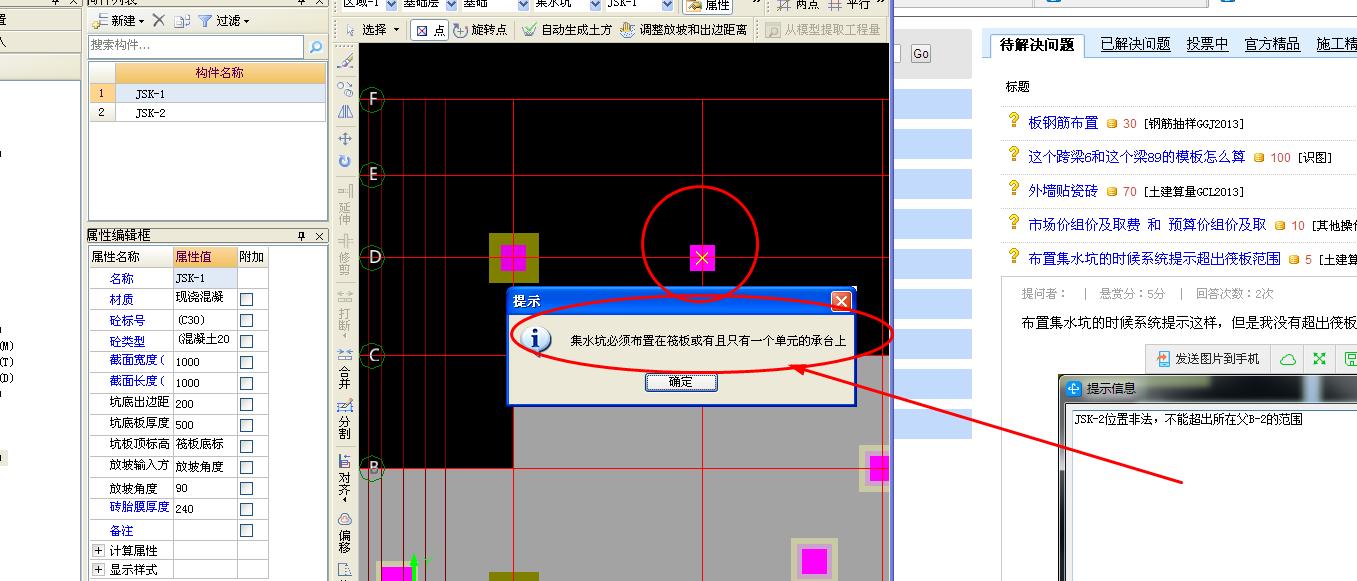
Task: Click the 放坡角度 value 90
Action: [205, 488]
